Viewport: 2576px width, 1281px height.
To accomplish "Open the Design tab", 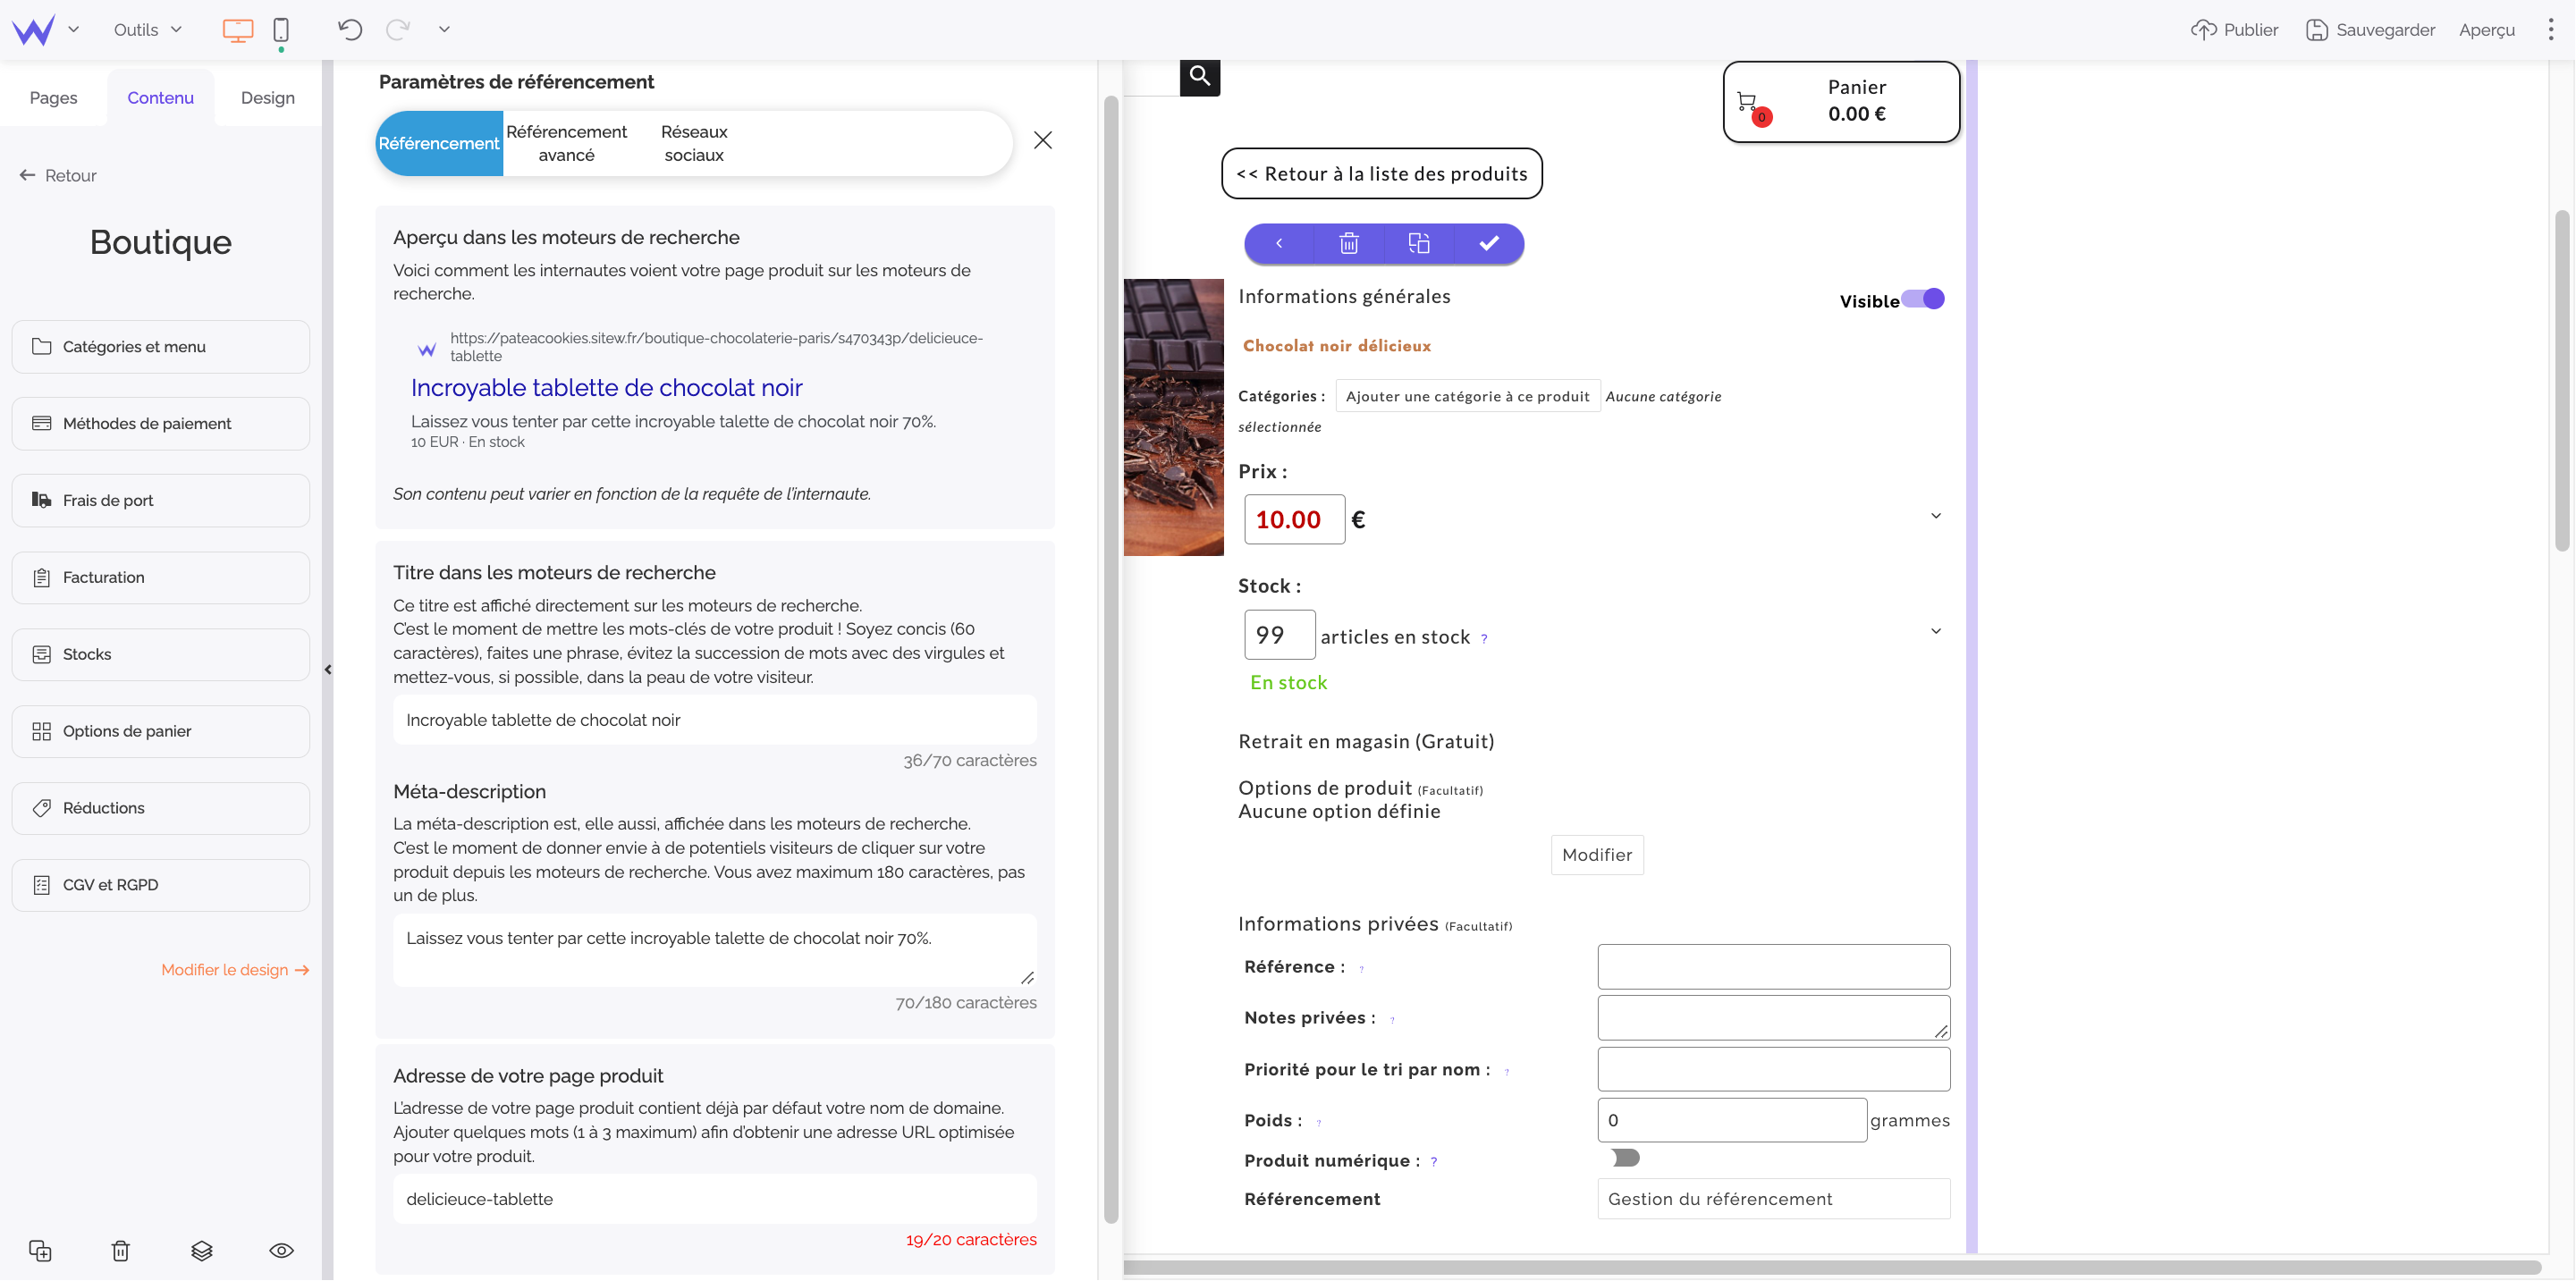I will pyautogui.click(x=267, y=97).
